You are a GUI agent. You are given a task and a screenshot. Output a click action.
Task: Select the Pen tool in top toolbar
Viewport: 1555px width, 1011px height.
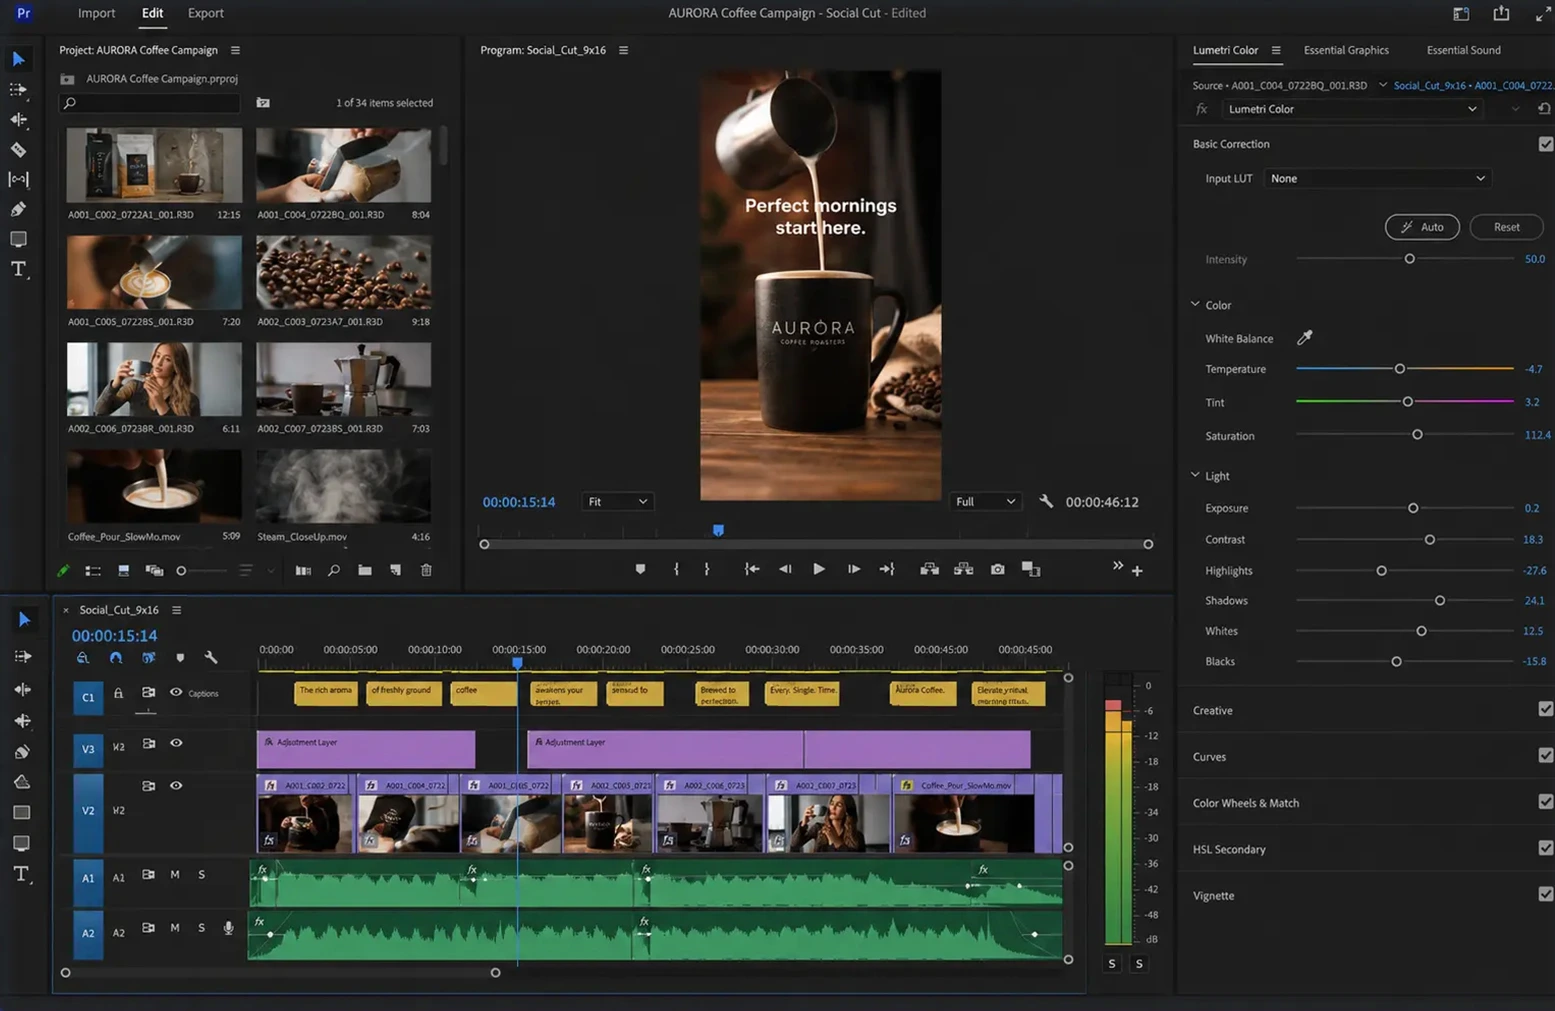coord(18,209)
